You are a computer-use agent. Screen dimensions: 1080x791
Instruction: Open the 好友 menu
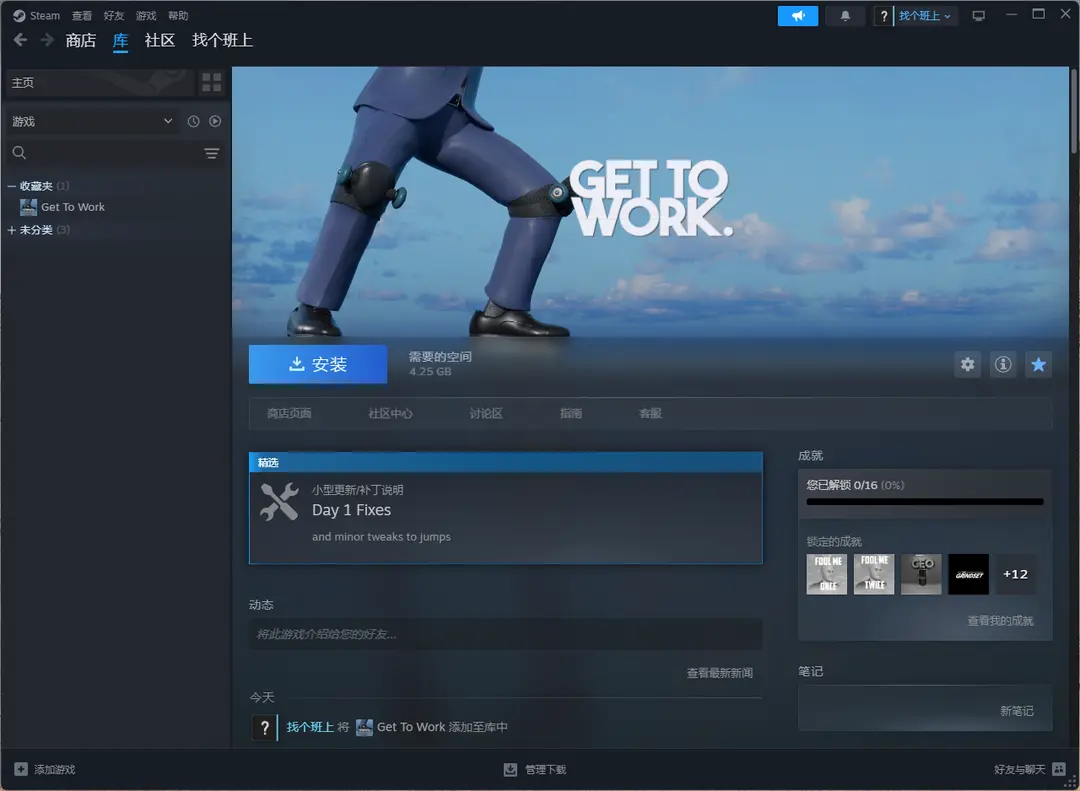[x=114, y=15]
